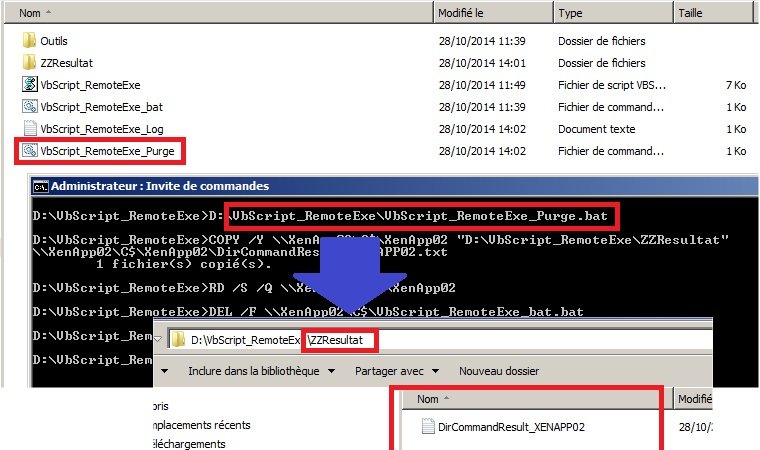The width and height of the screenshot is (760, 450).
Task: Click the DirCommandResult_XENAPP02 file icon
Action: [x=427, y=427]
